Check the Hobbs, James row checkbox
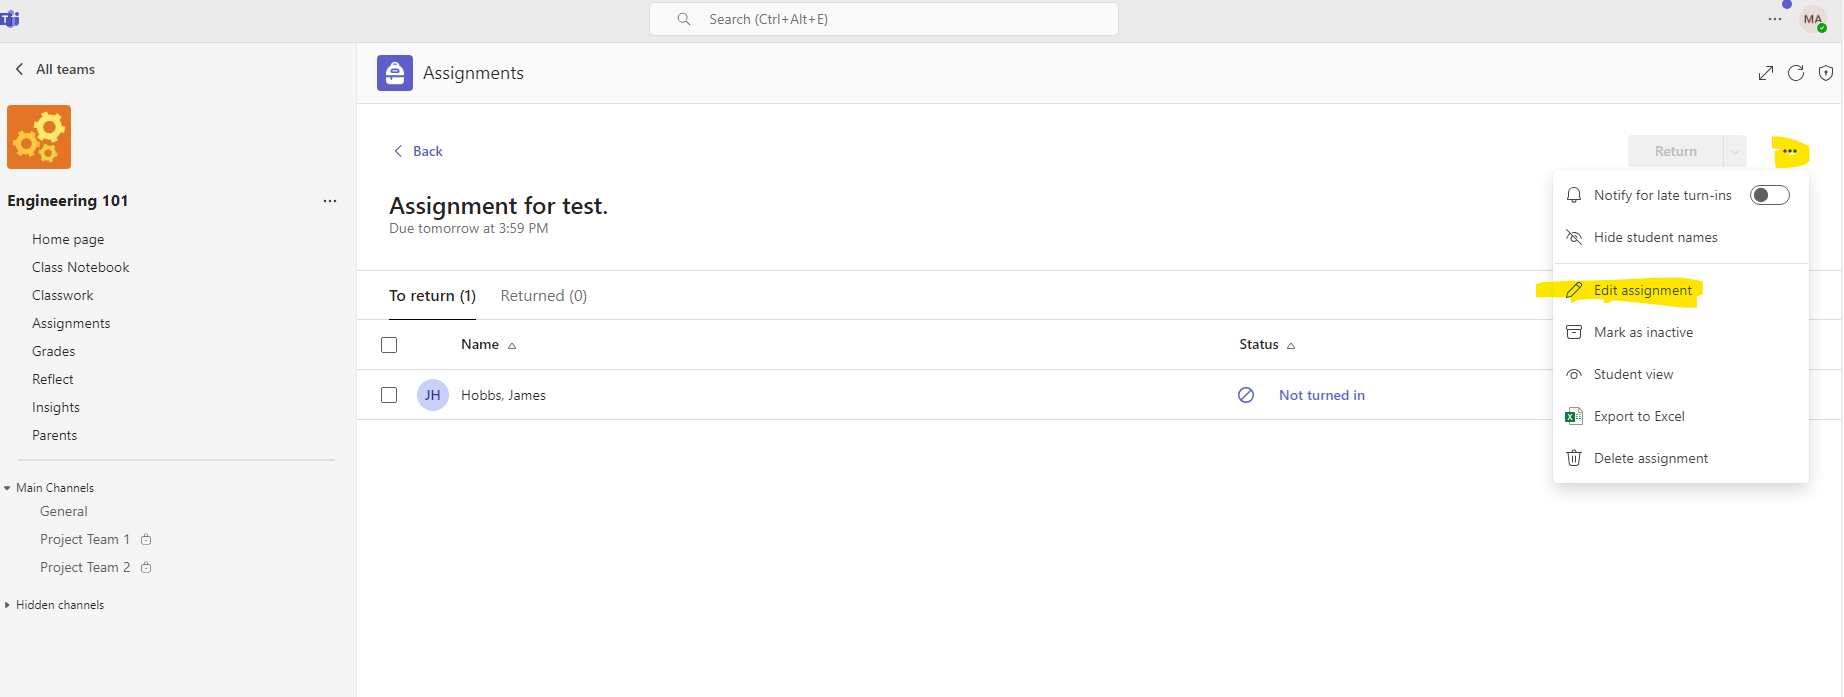1844x697 pixels. tap(389, 395)
